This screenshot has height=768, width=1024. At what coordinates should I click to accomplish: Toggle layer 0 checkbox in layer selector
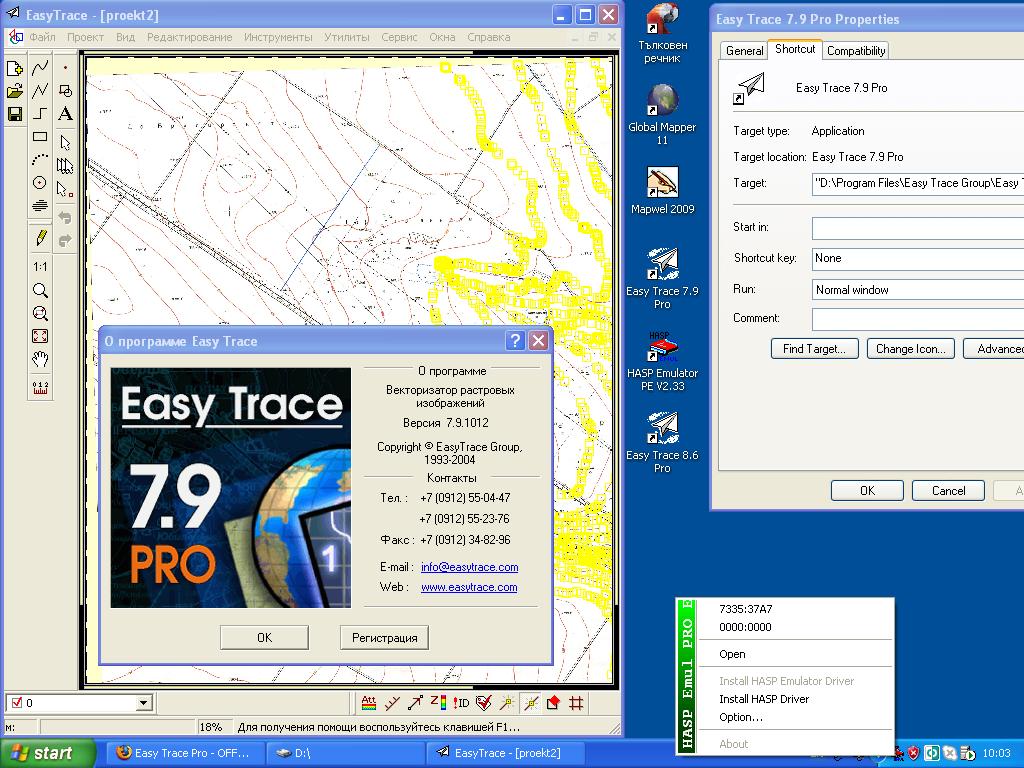18,703
